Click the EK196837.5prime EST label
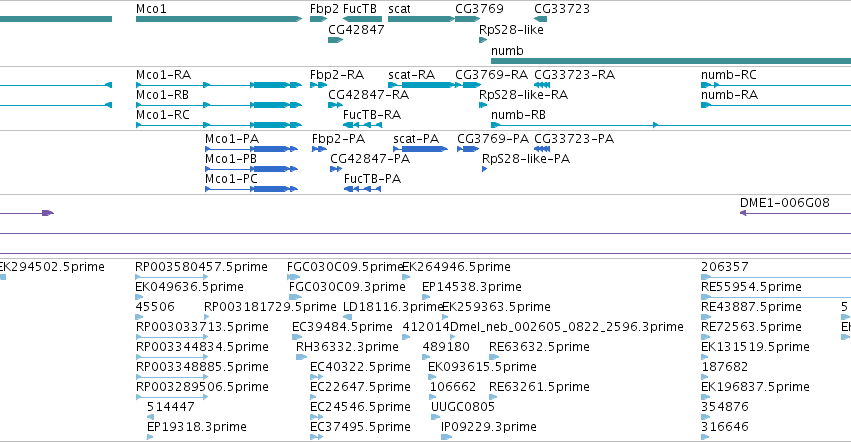 755,387
